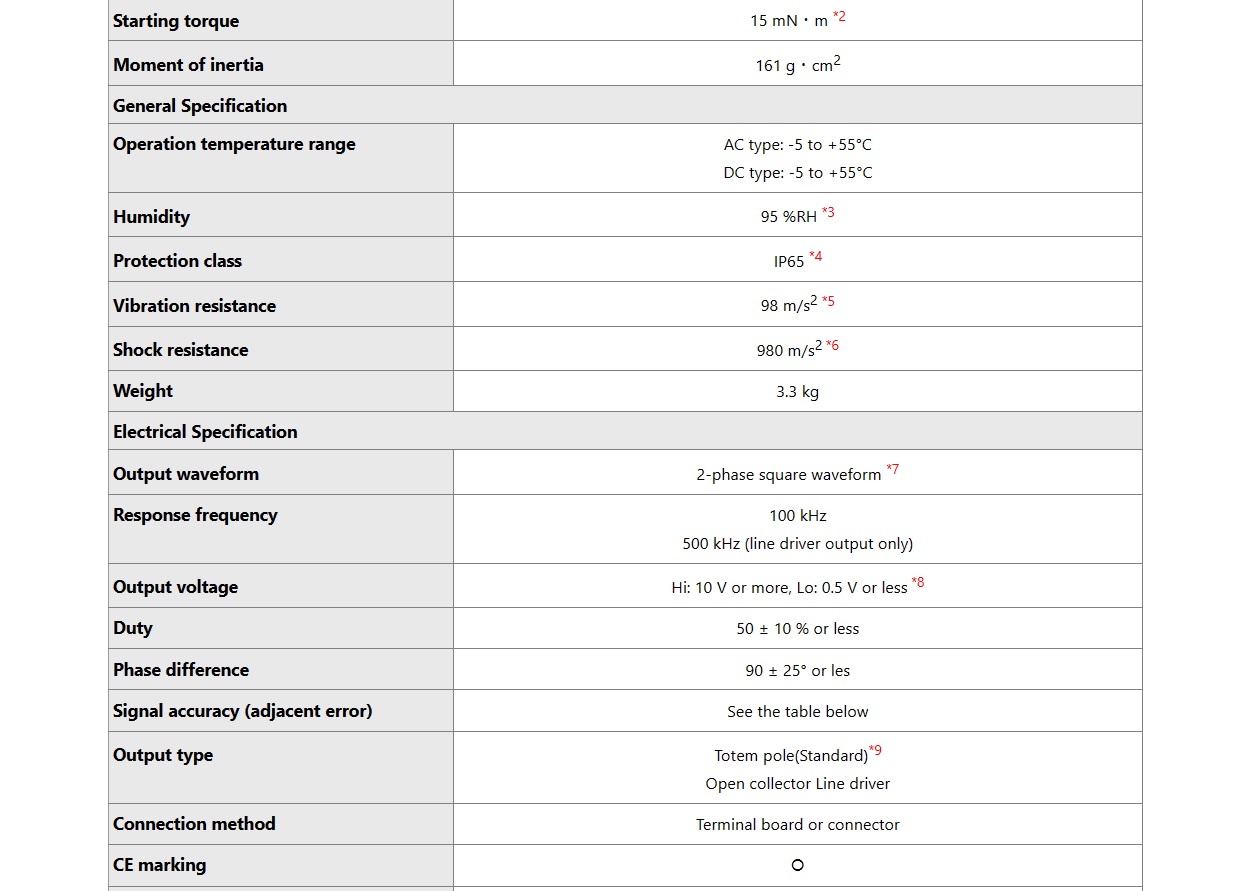Click the 'Terminal board or connector' value
Image resolution: width=1243 pixels, height=891 pixels.
797,825
